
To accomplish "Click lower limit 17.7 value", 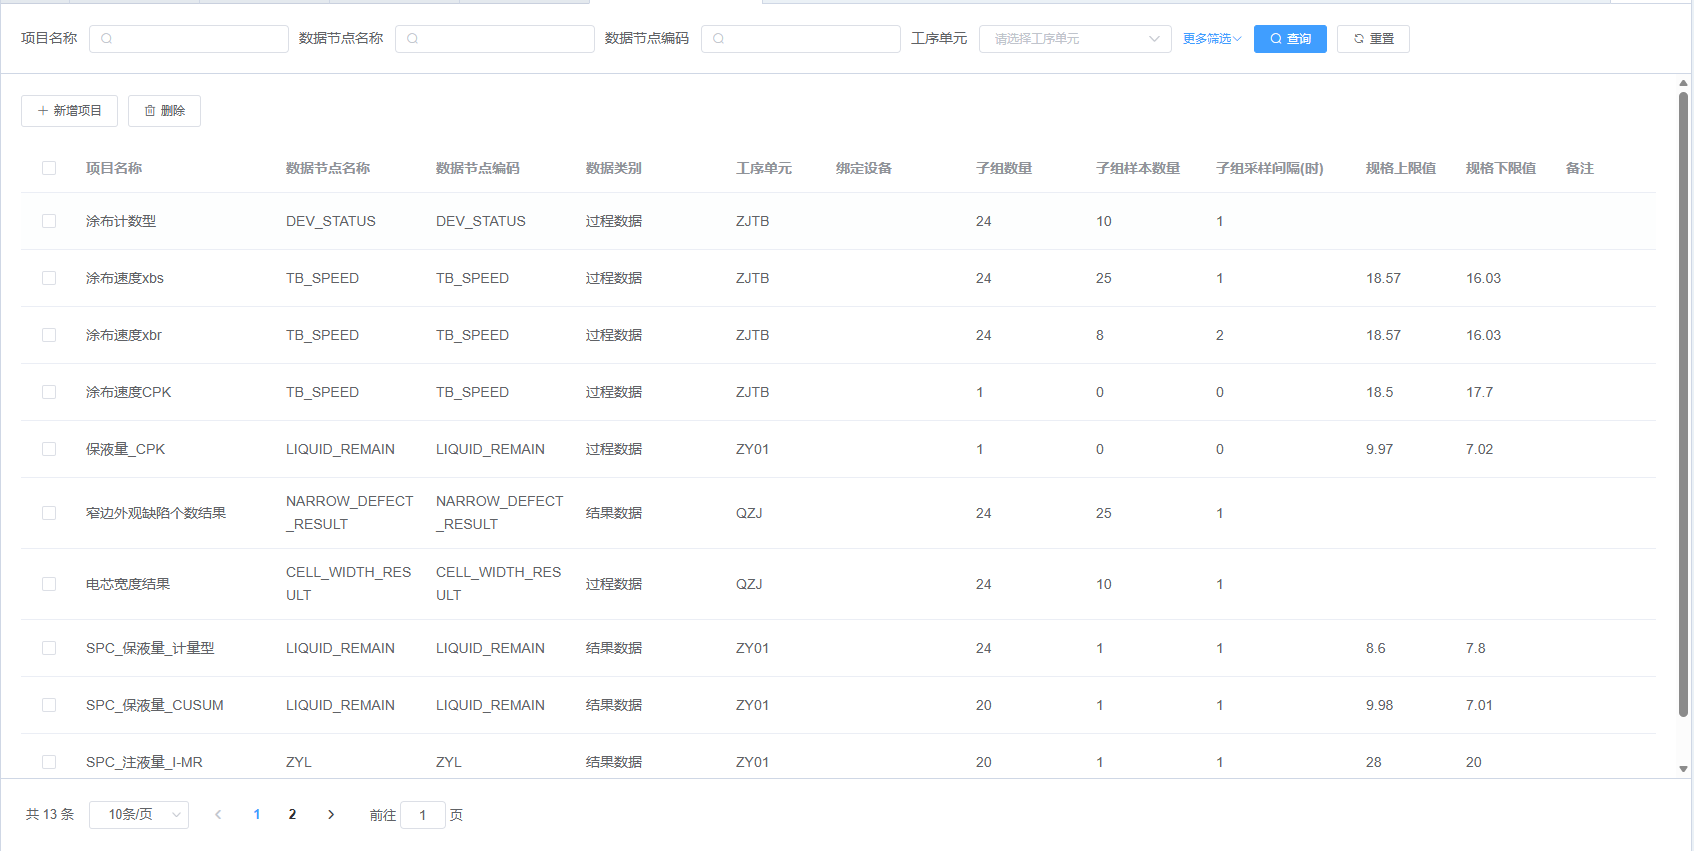I will click(x=1480, y=392).
